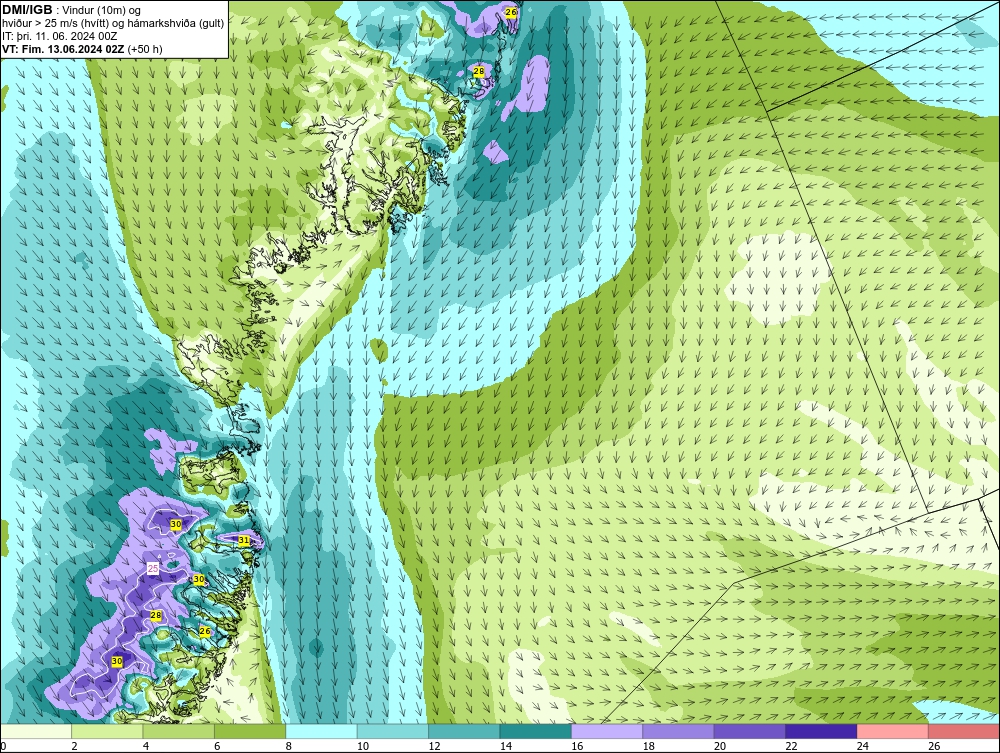This screenshot has height=753, width=1000.
Task: Click the scale tick label 4
Action: pos(146,746)
